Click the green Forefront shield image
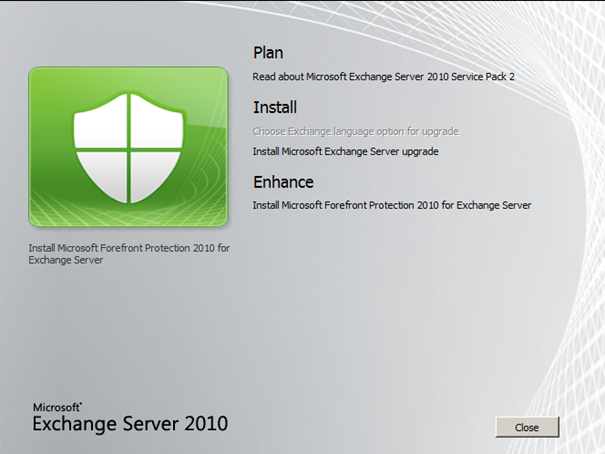 pyautogui.click(x=128, y=147)
